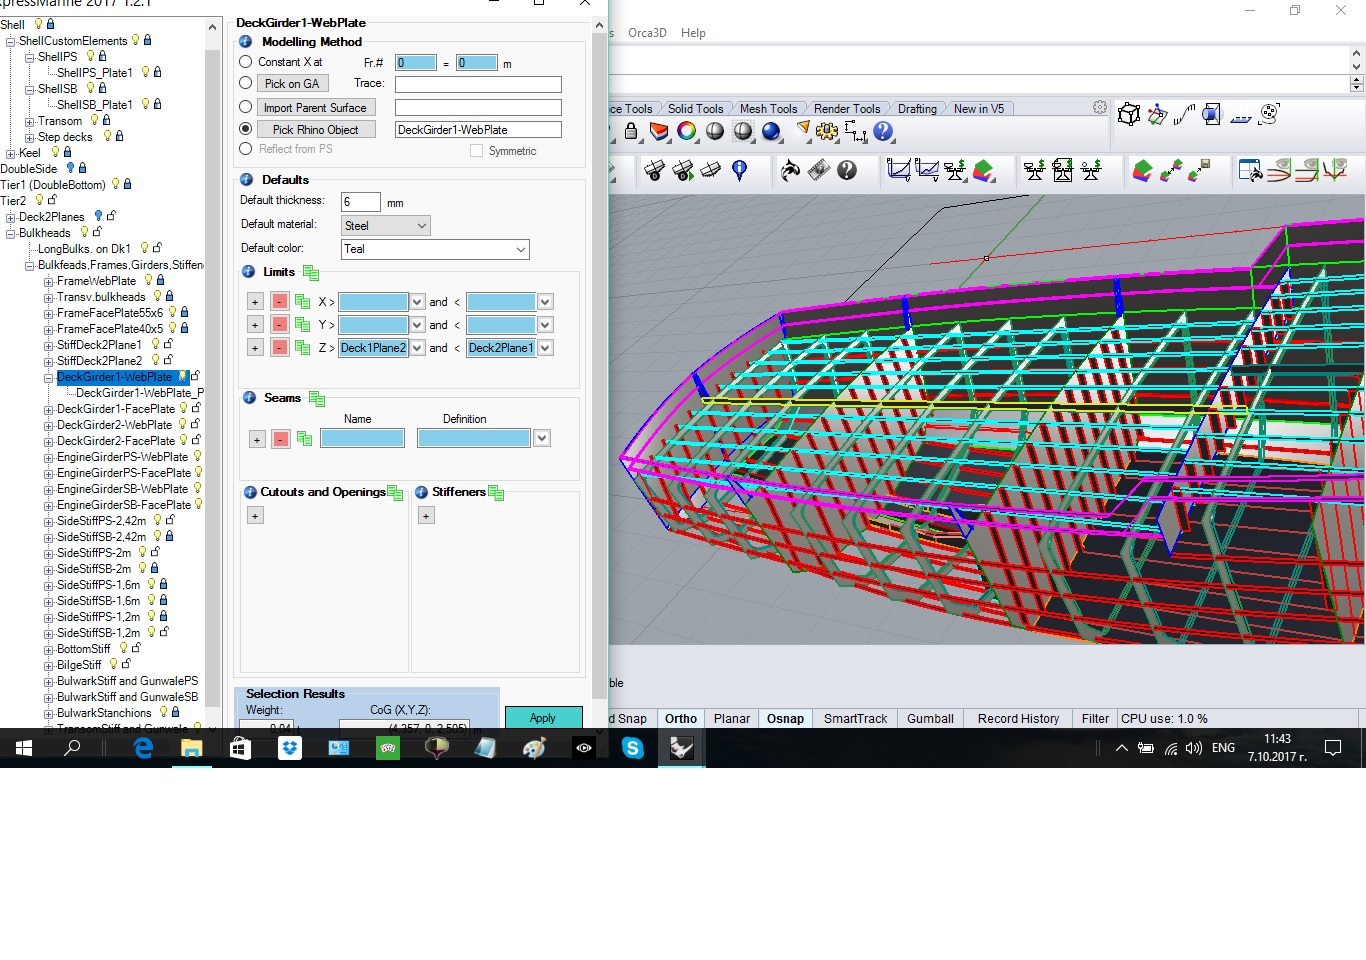The width and height of the screenshot is (1366, 960).
Task: Open the gear options icon in the toolbar
Action: coord(827,131)
